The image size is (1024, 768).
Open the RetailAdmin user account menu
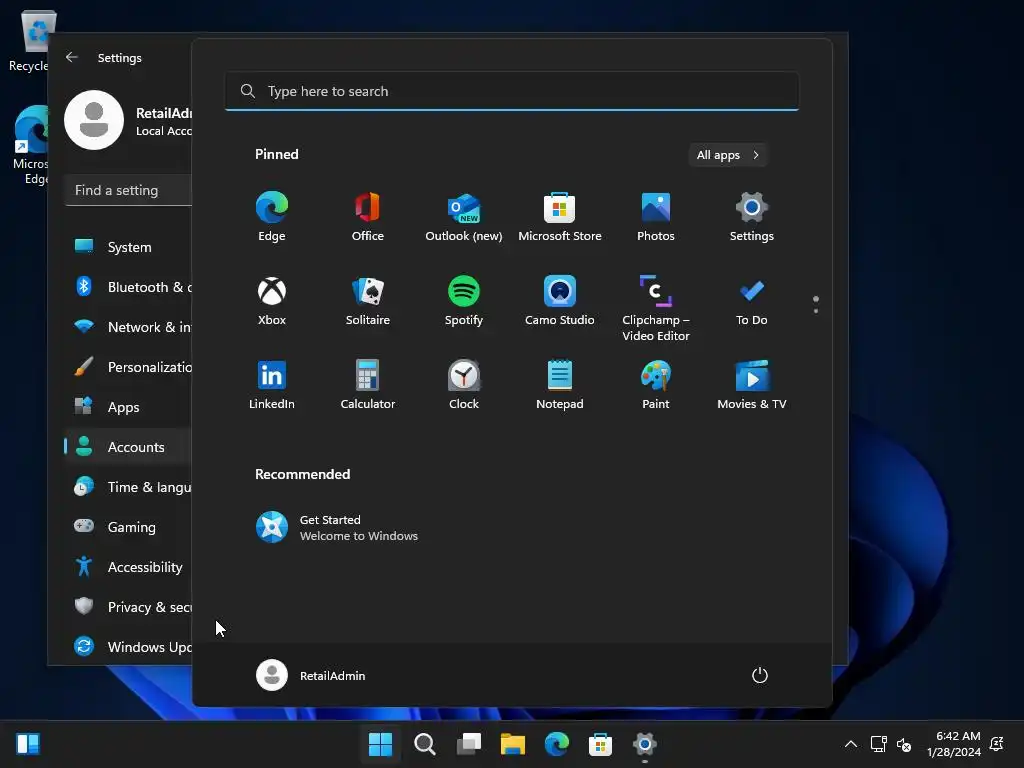click(311, 675)
